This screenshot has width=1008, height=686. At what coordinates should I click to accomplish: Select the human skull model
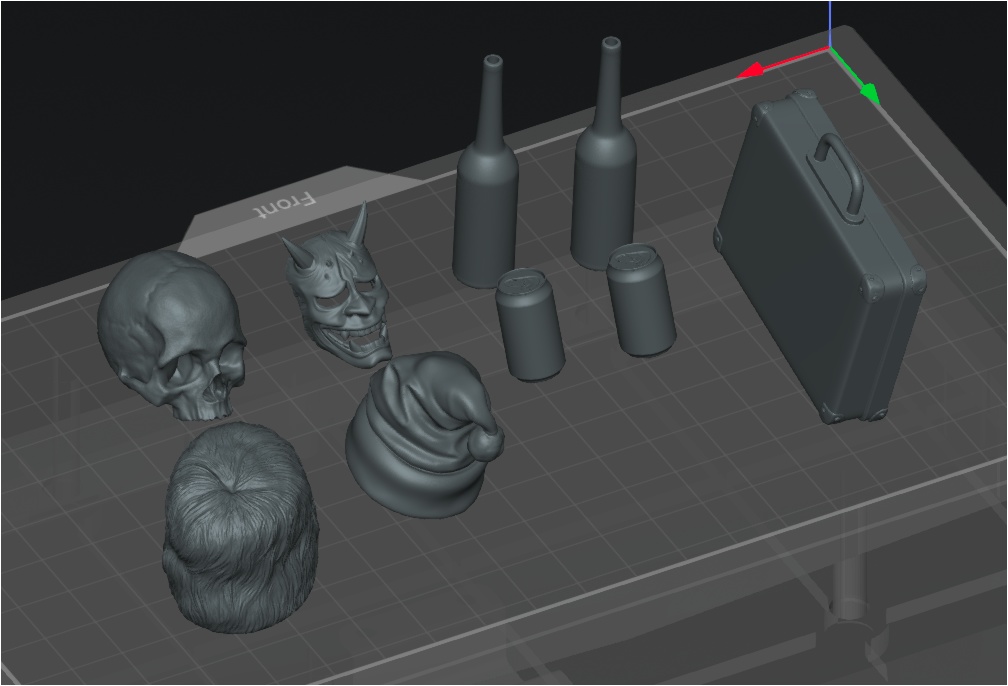click(172, 334)
